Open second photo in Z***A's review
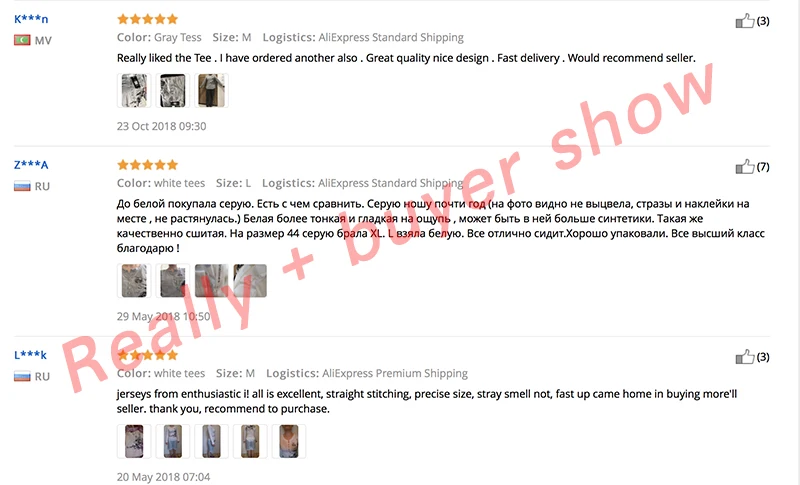 pyautogui.click(x=173, y=280)
